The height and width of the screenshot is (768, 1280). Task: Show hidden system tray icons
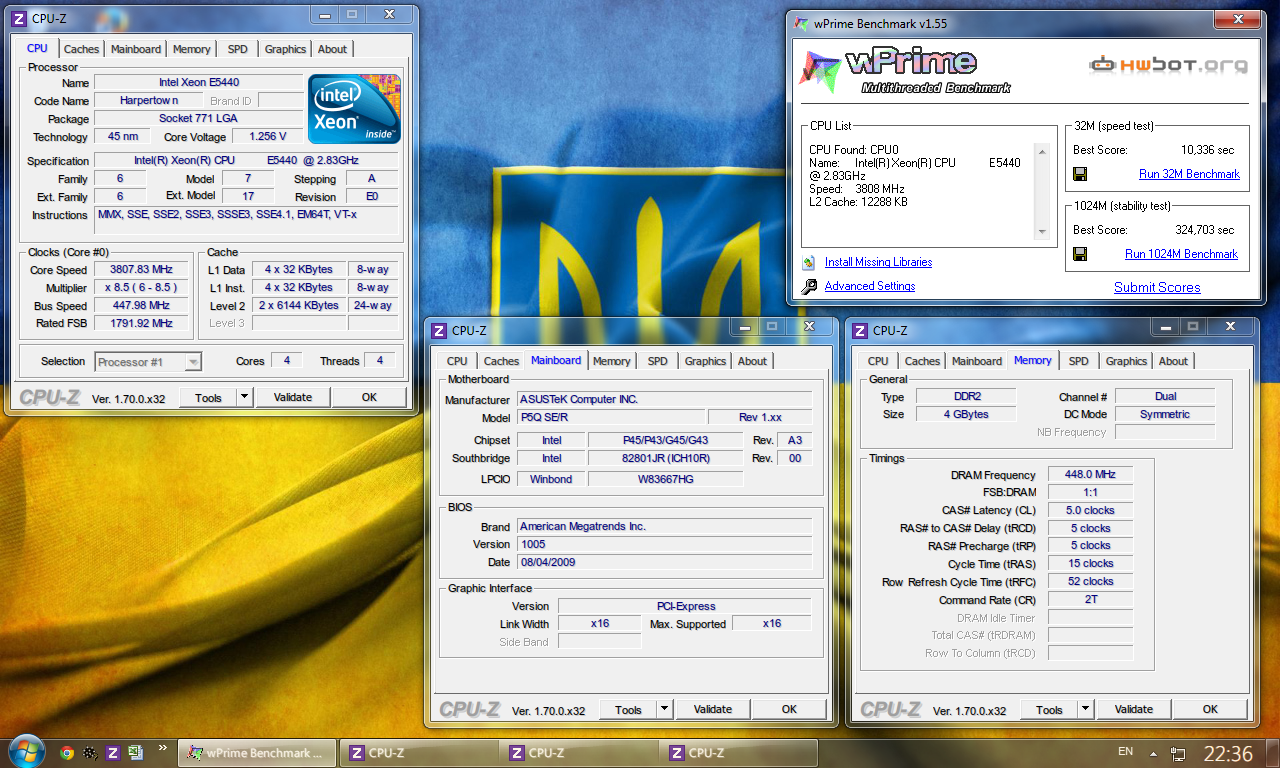(x=1154, y=753)
